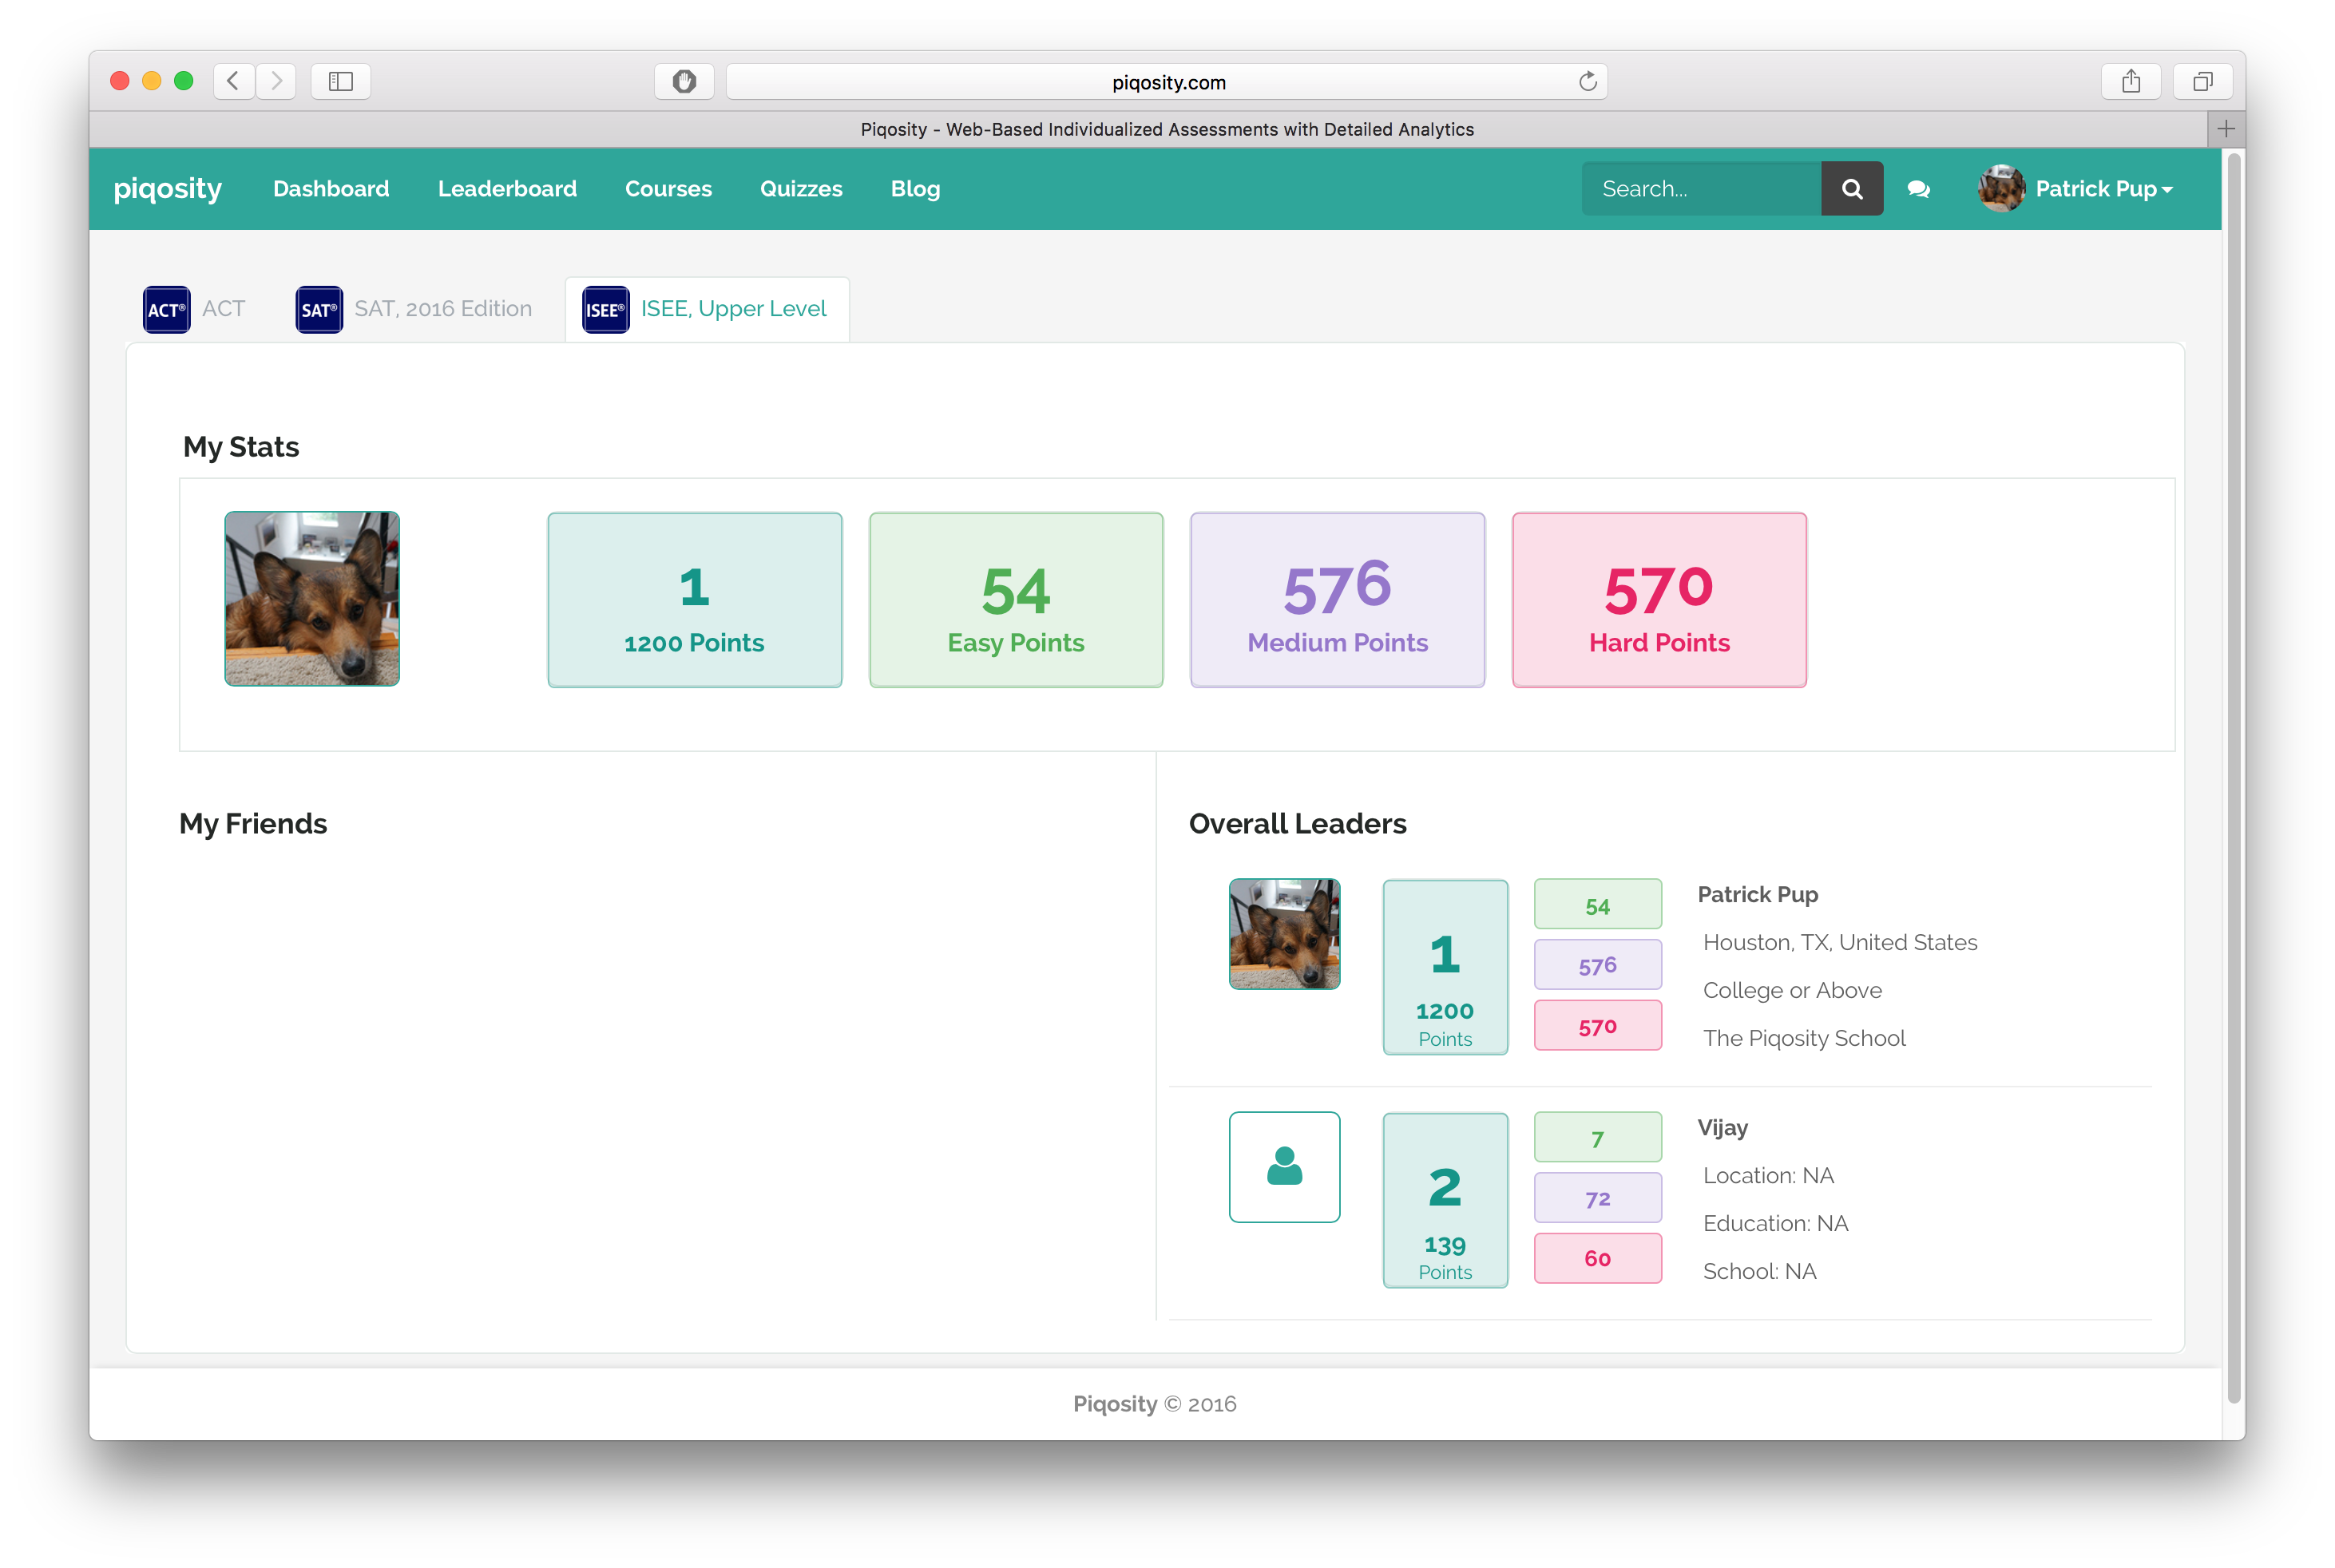Add a new tab with the plus button
The height and width of the screenshot is (1568, 2335).
click(x=2225, y=129)
